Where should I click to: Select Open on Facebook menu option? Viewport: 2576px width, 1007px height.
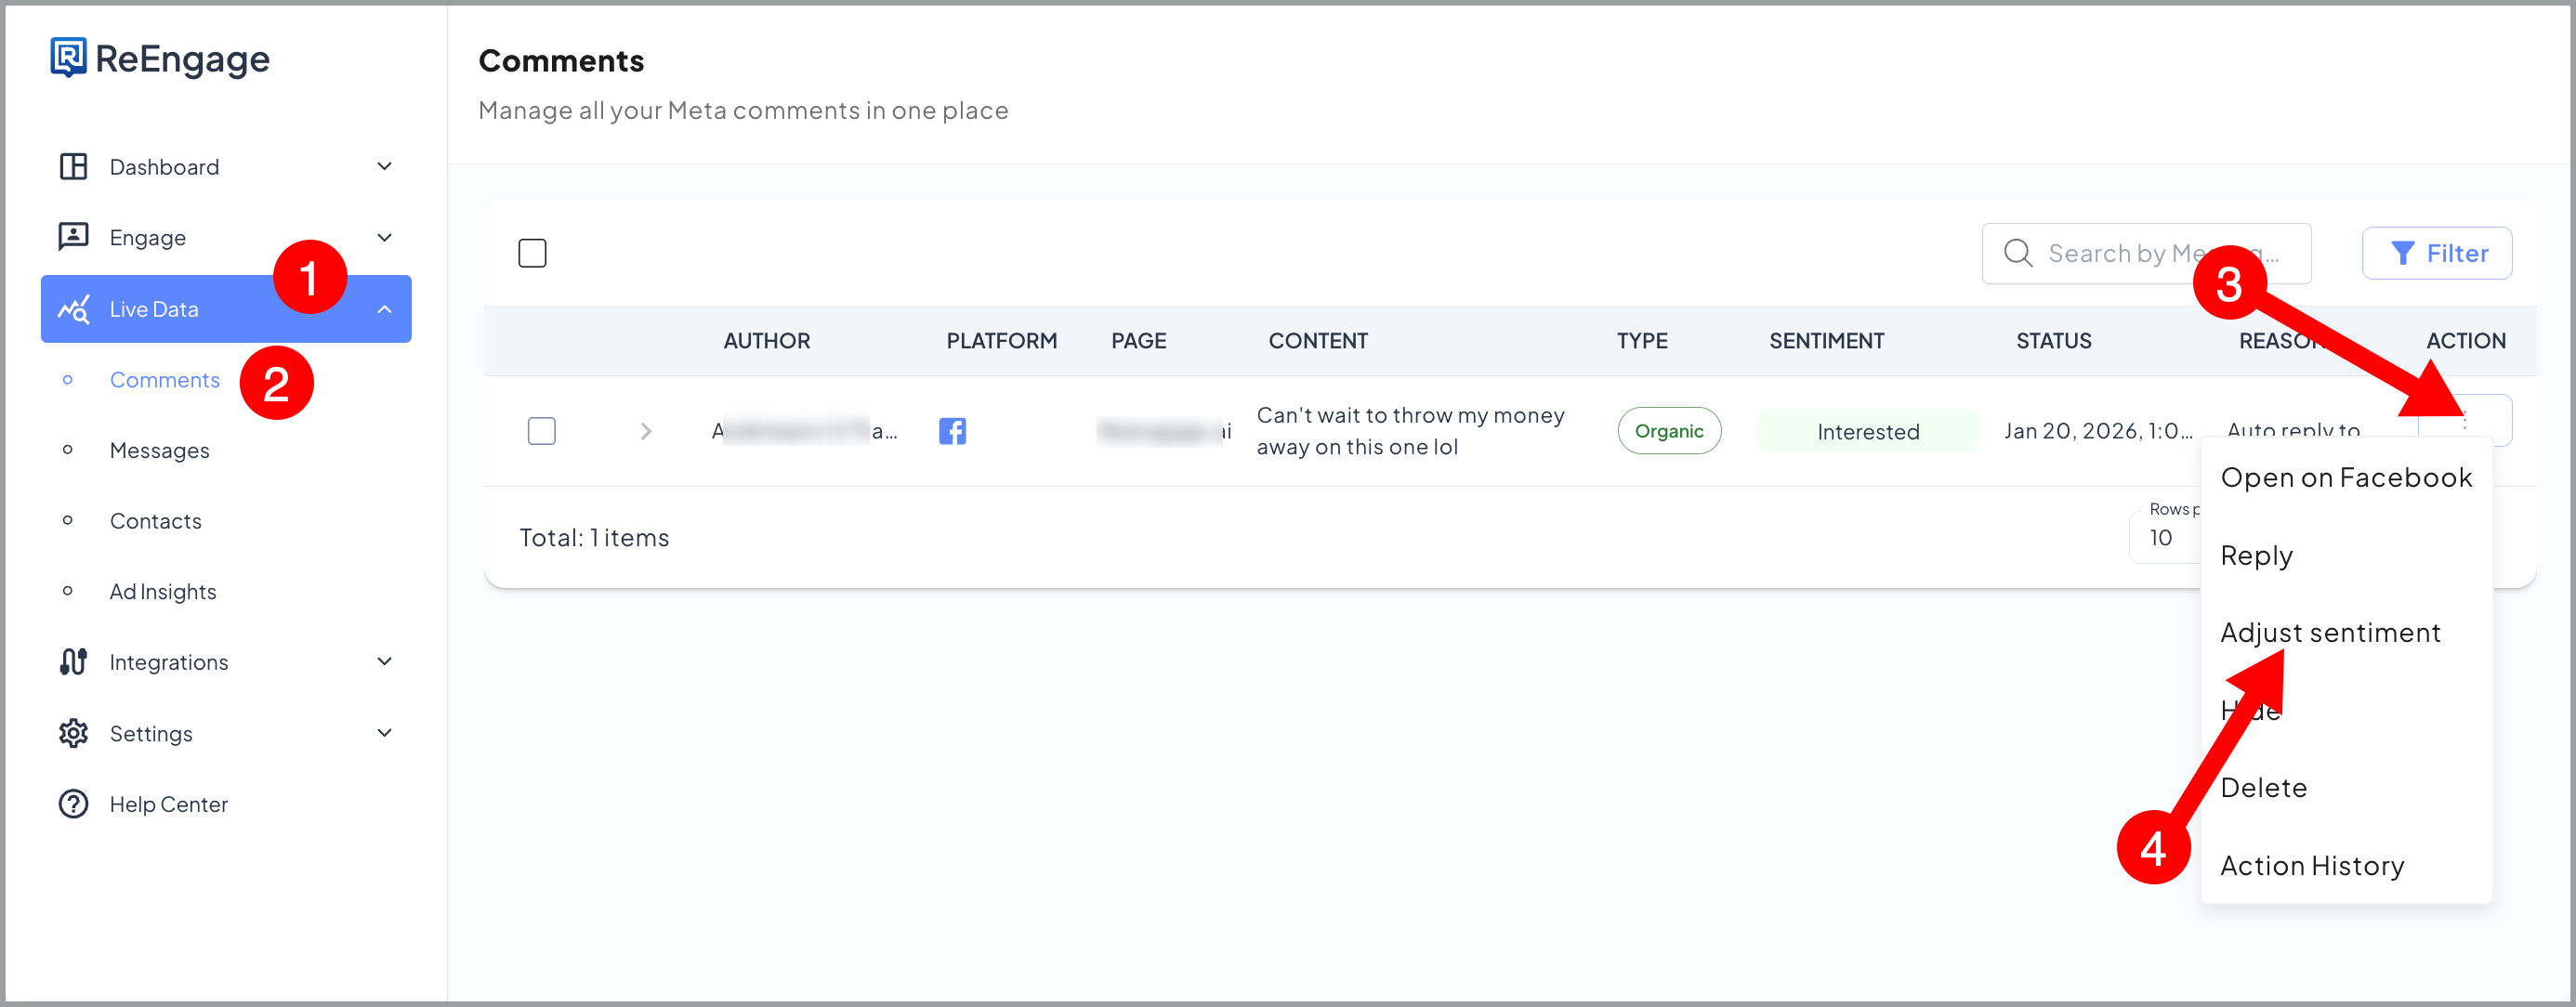[x=2346, y=478]
